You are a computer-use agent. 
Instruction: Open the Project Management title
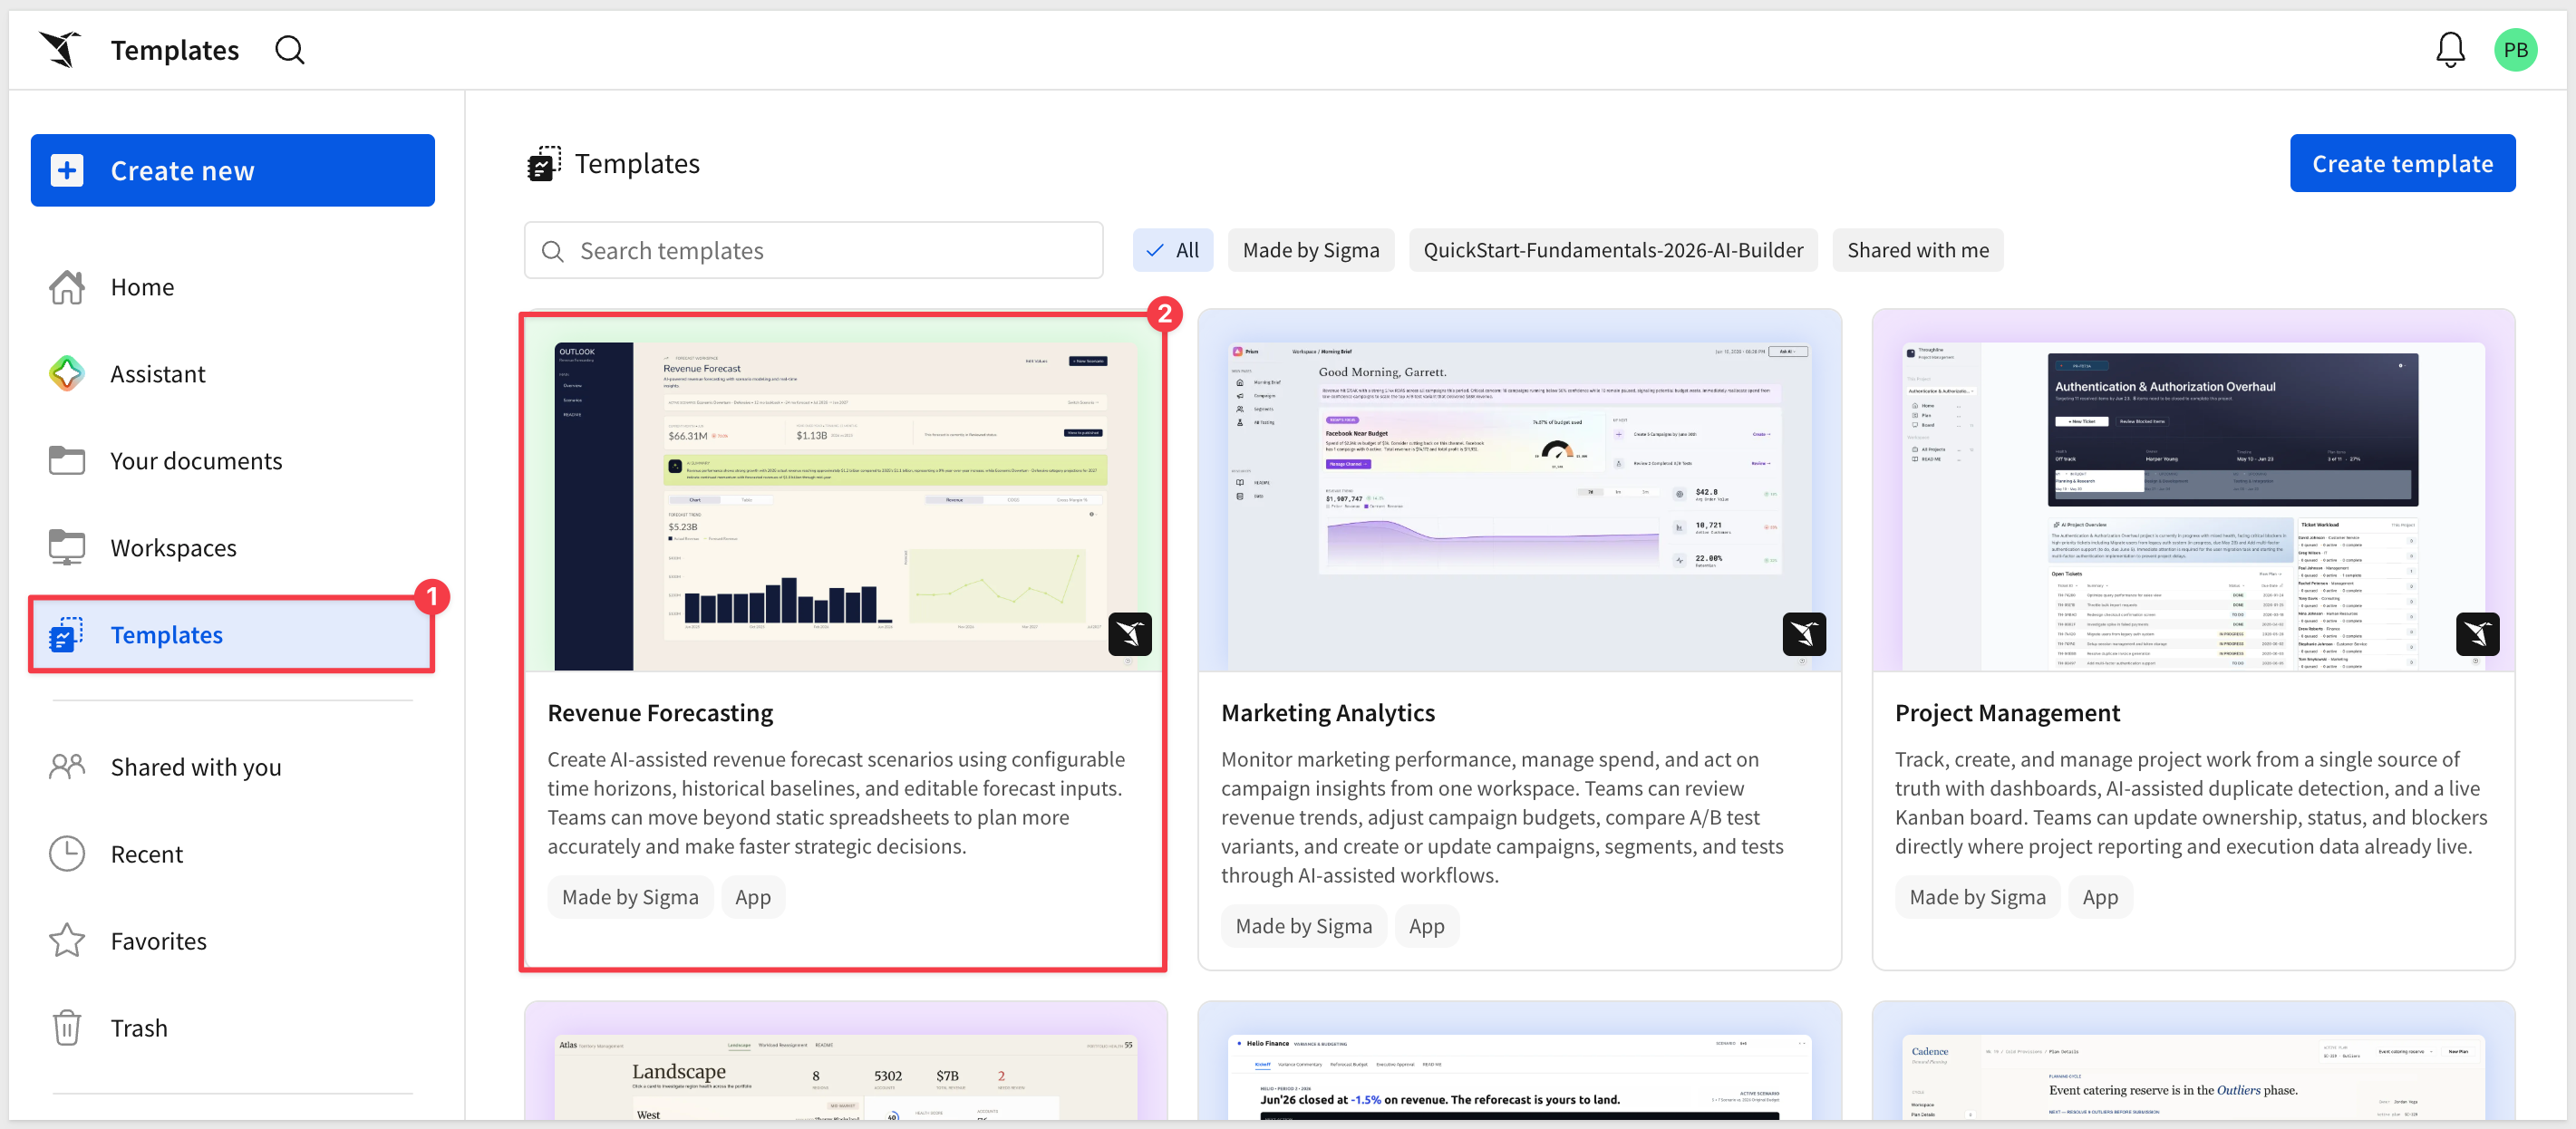pos(2007,713)
